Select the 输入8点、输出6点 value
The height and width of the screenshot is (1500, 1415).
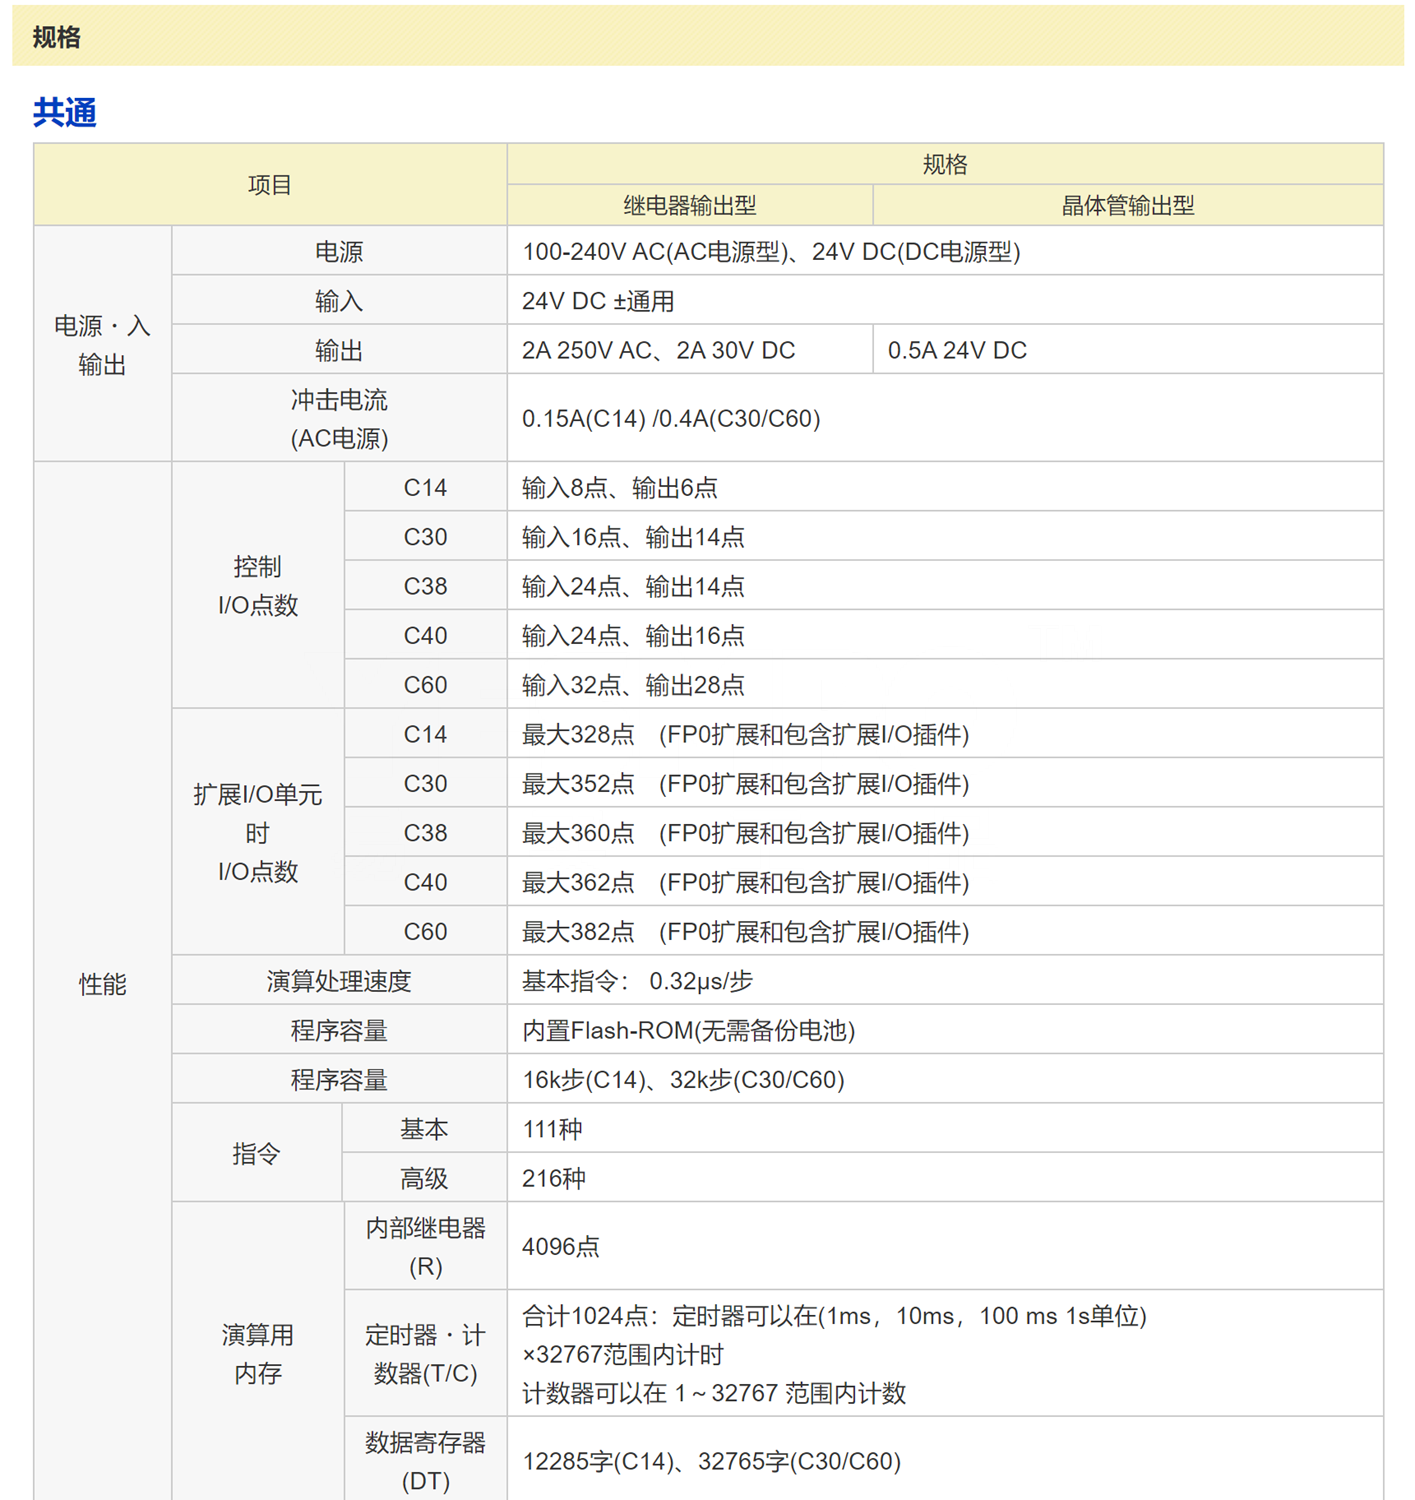(945, 487)
